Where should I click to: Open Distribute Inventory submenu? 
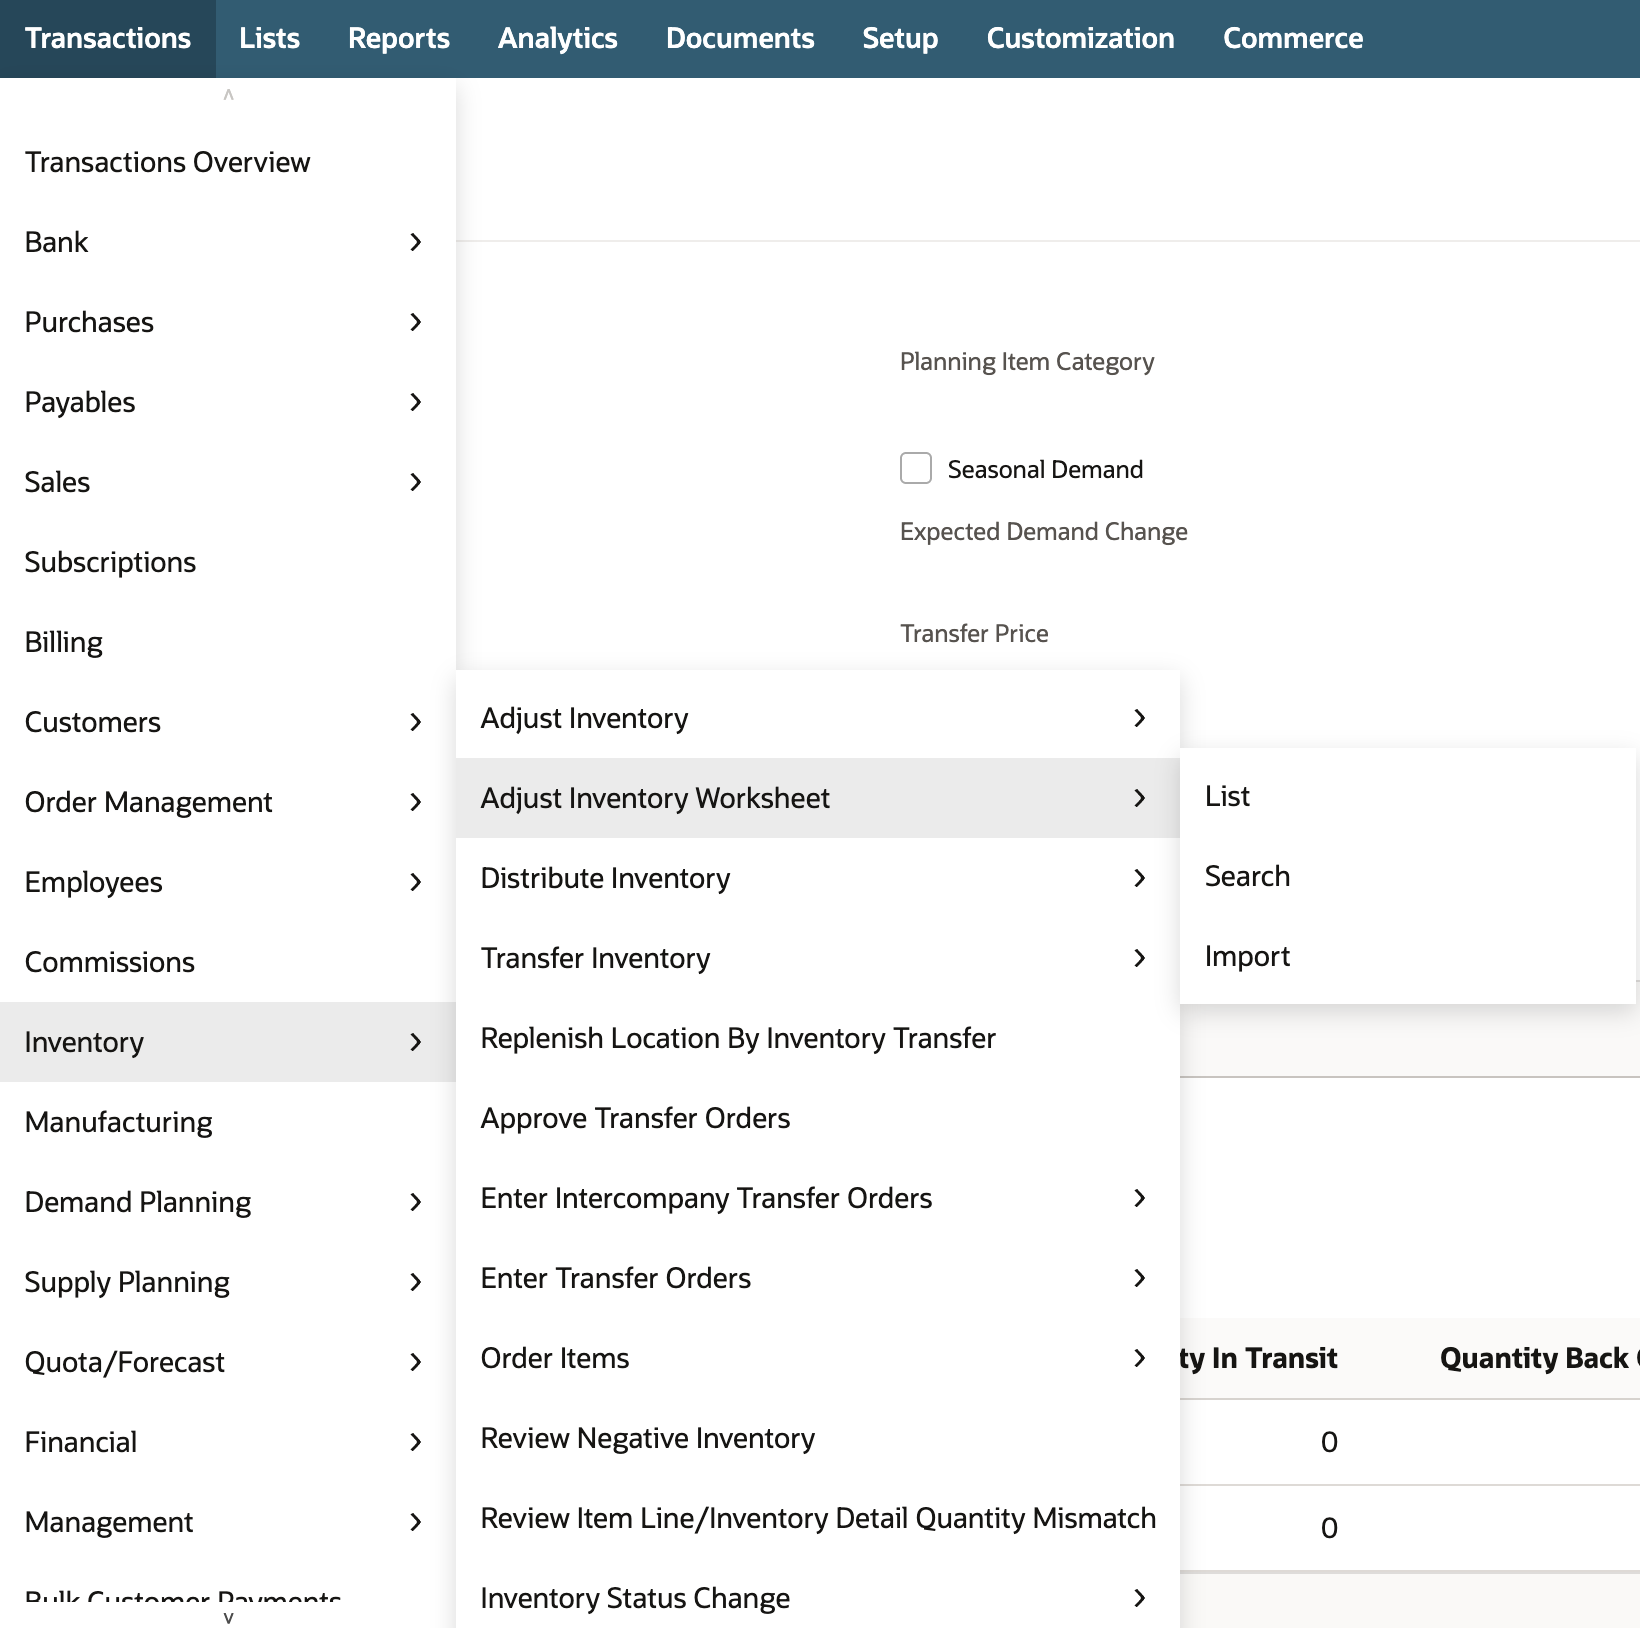coord(818,878)
